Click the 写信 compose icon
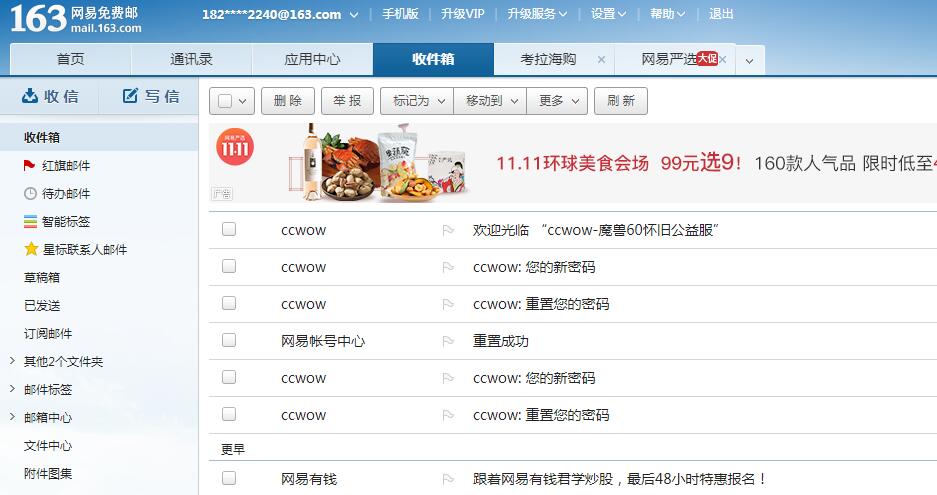 tap(130, 96)
